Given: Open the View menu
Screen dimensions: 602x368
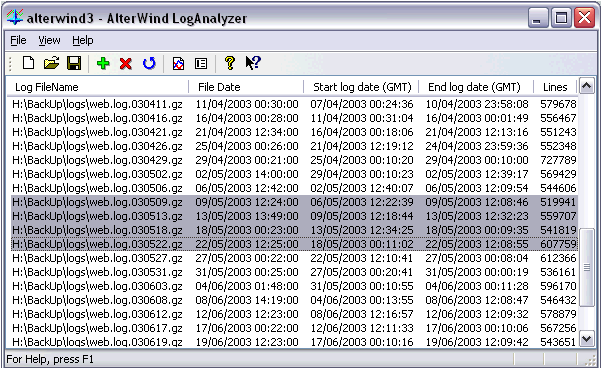Looking at the screenshot, I should pos(49,40).
